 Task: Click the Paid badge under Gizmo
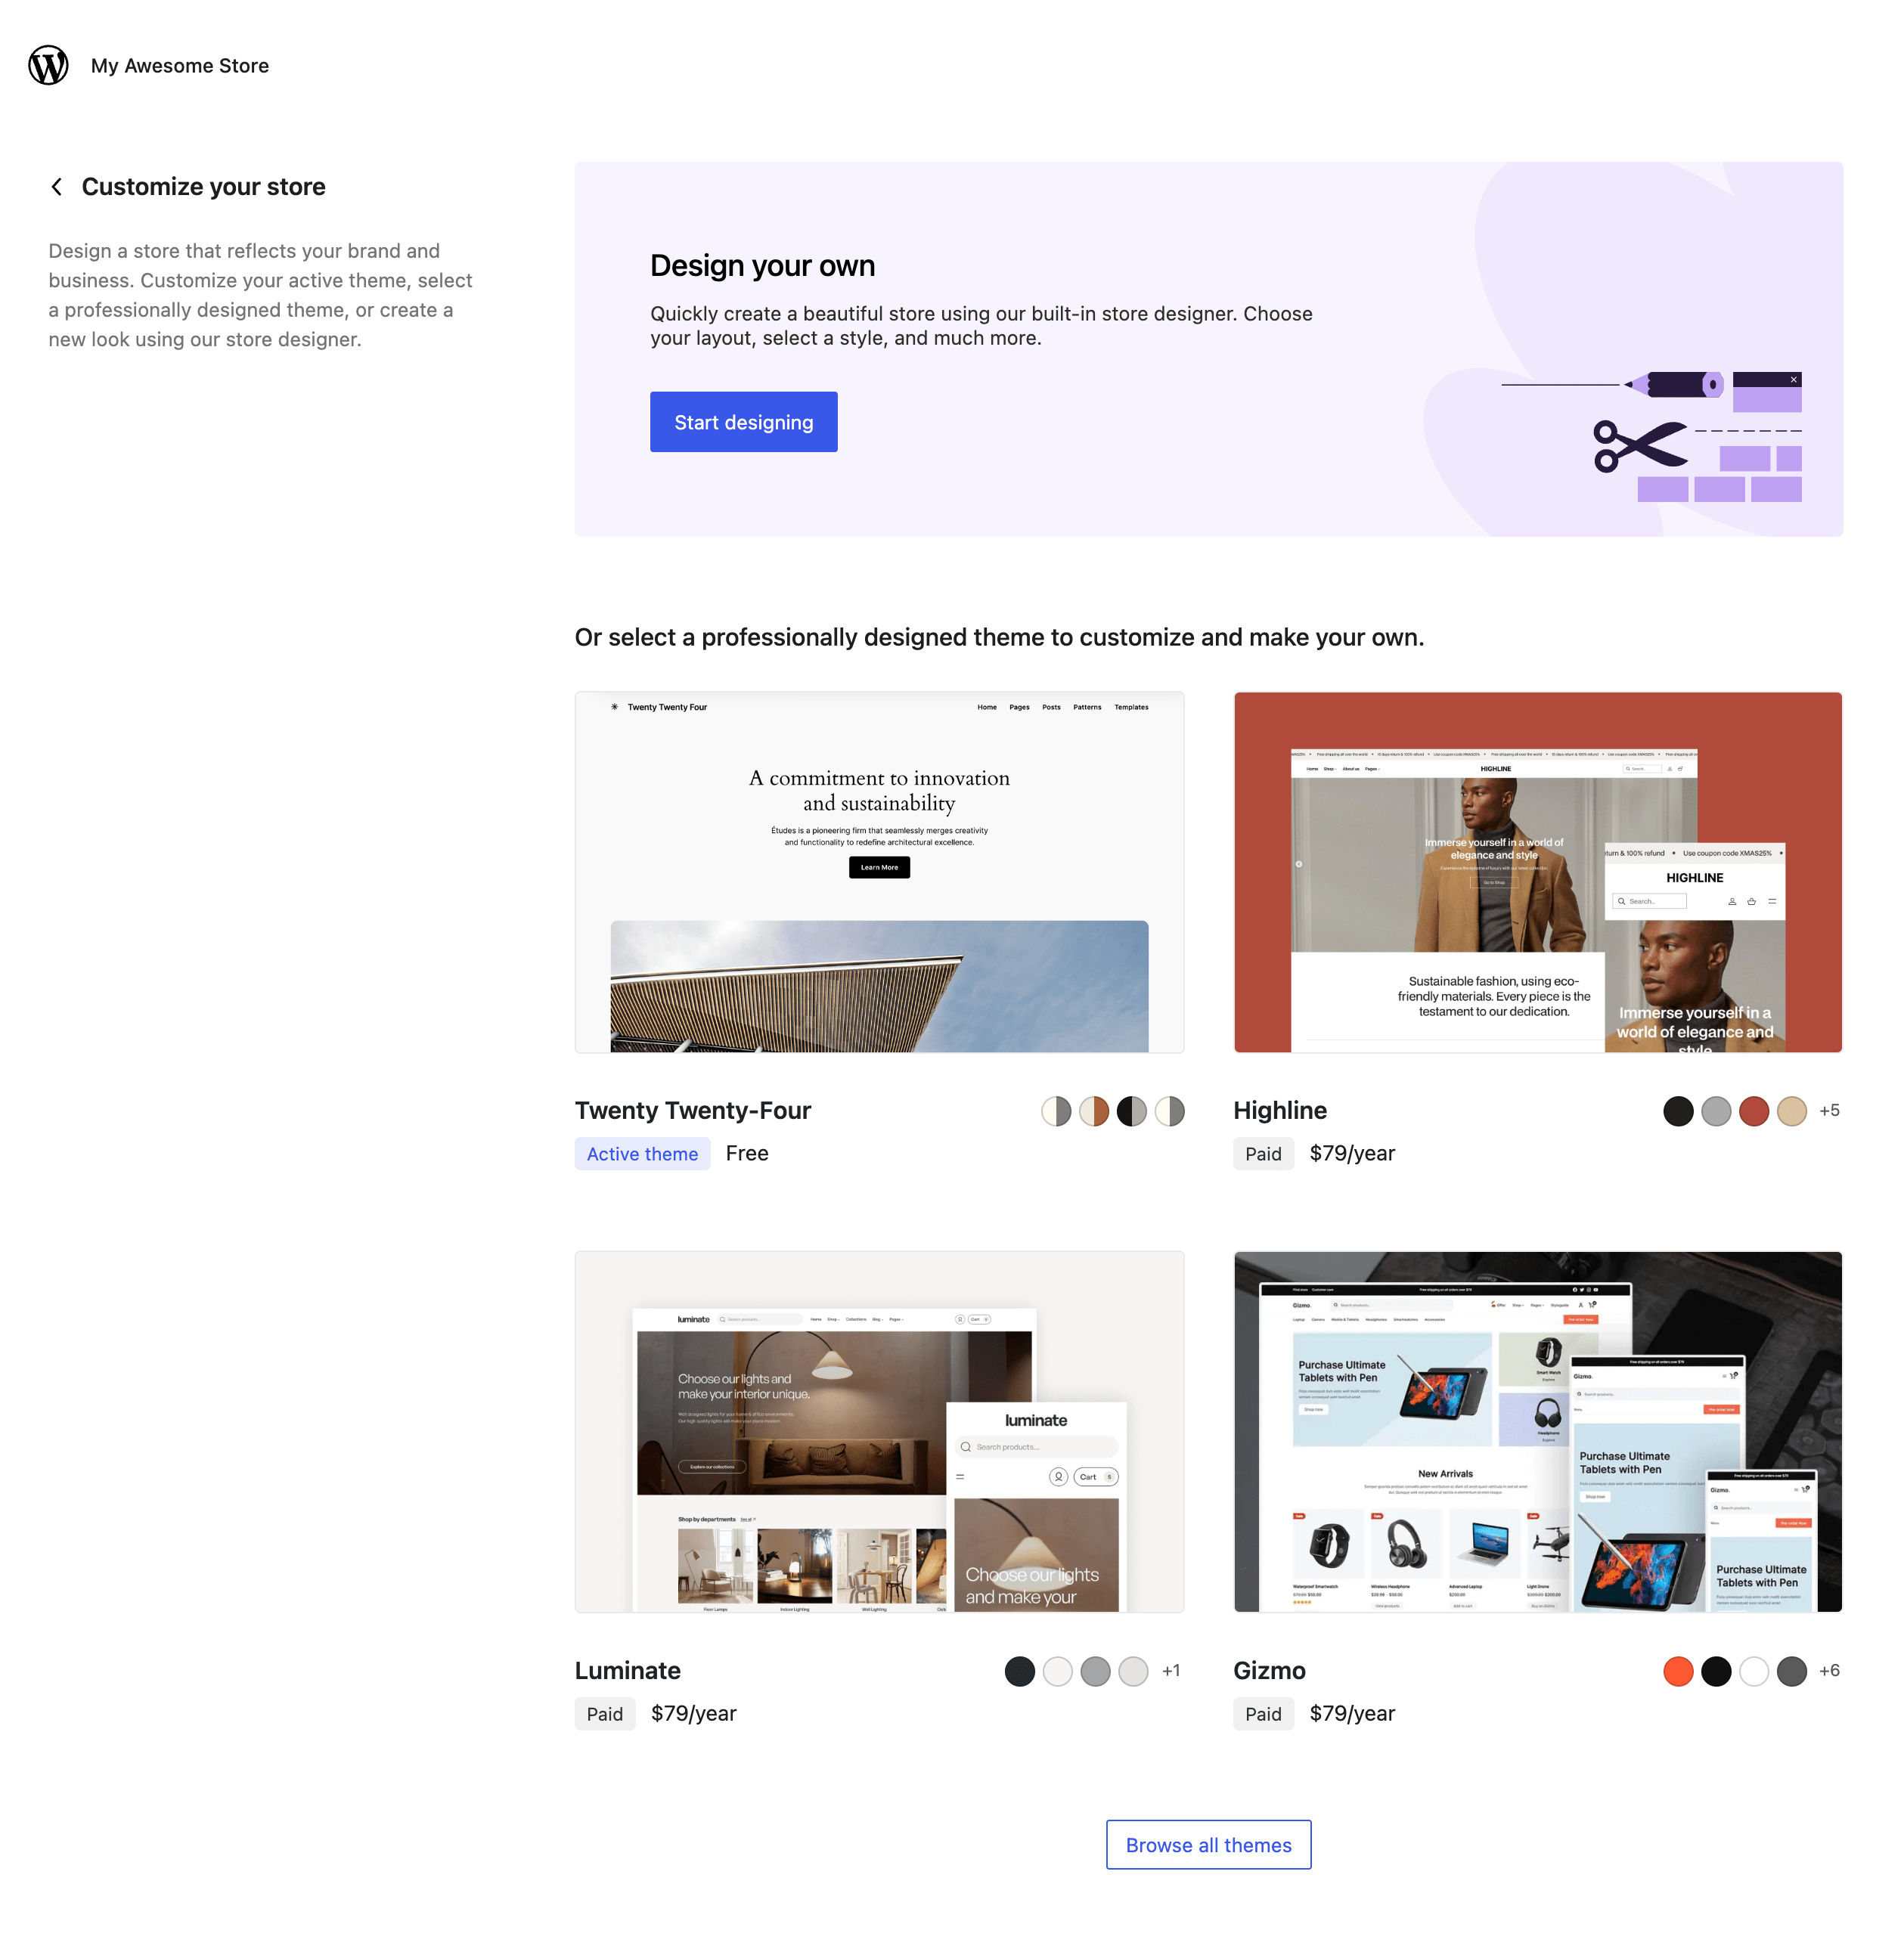click(x=1263, y=1713)
